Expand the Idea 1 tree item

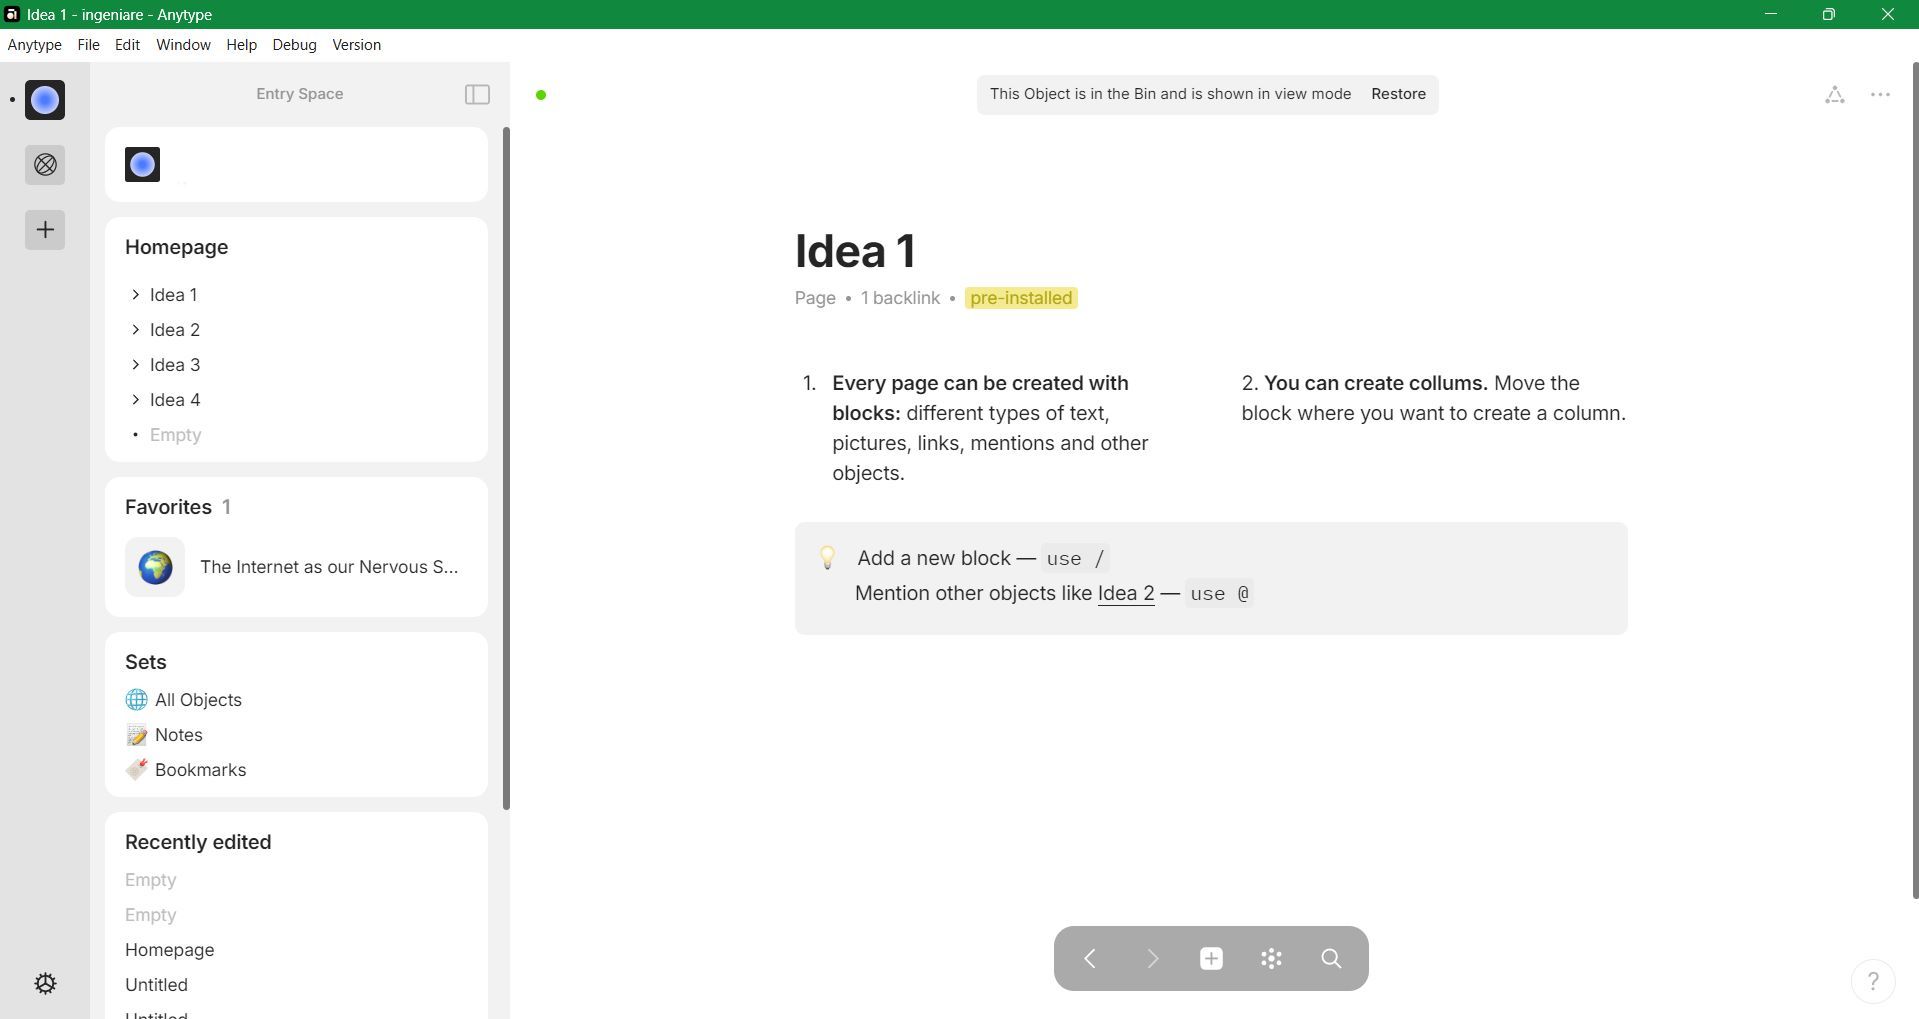[x=136, y=295]
